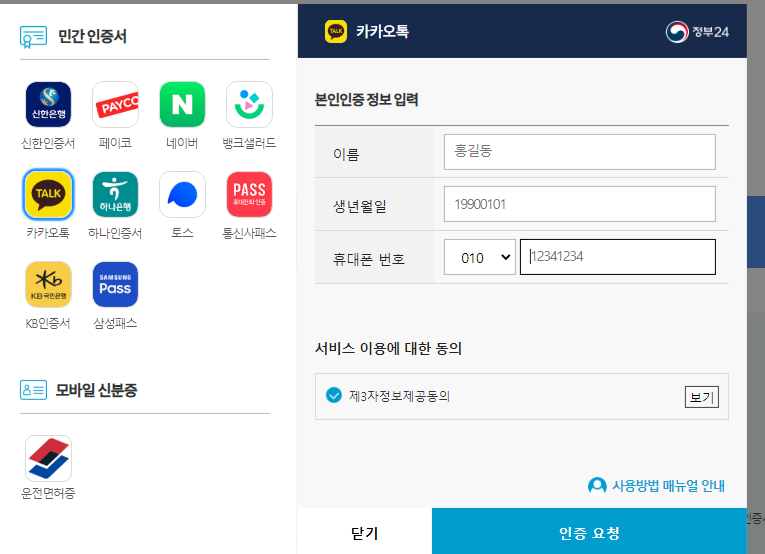Image resolution: width=765 pixels, height=554 pixels.
Task: Click the 운전면허증 label text
Action: [x=48, y=493]
